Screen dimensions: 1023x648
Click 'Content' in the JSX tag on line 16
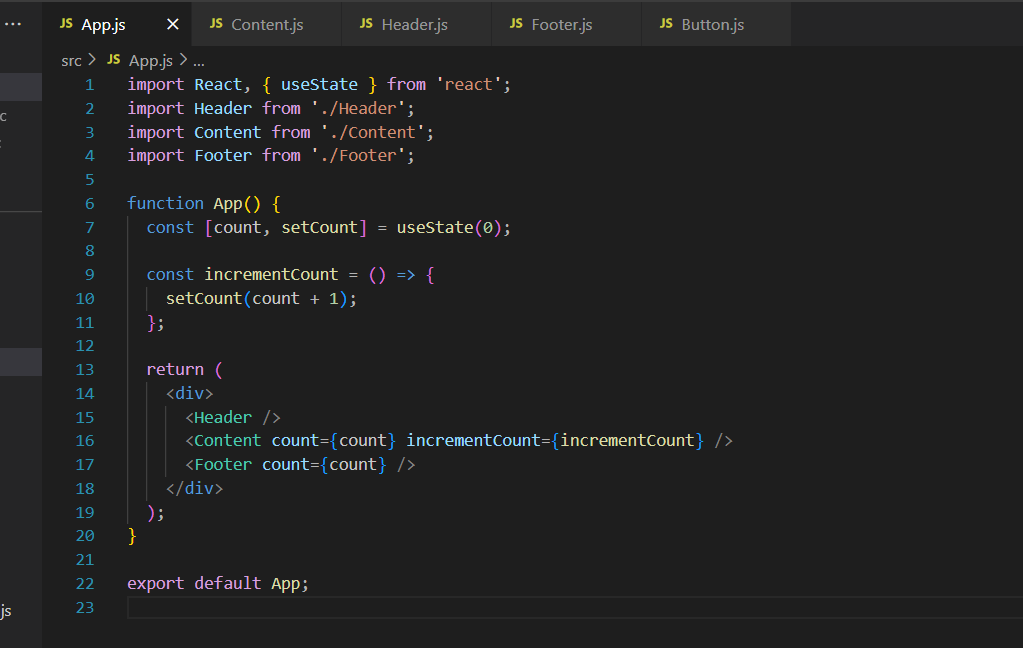point(228,441)
